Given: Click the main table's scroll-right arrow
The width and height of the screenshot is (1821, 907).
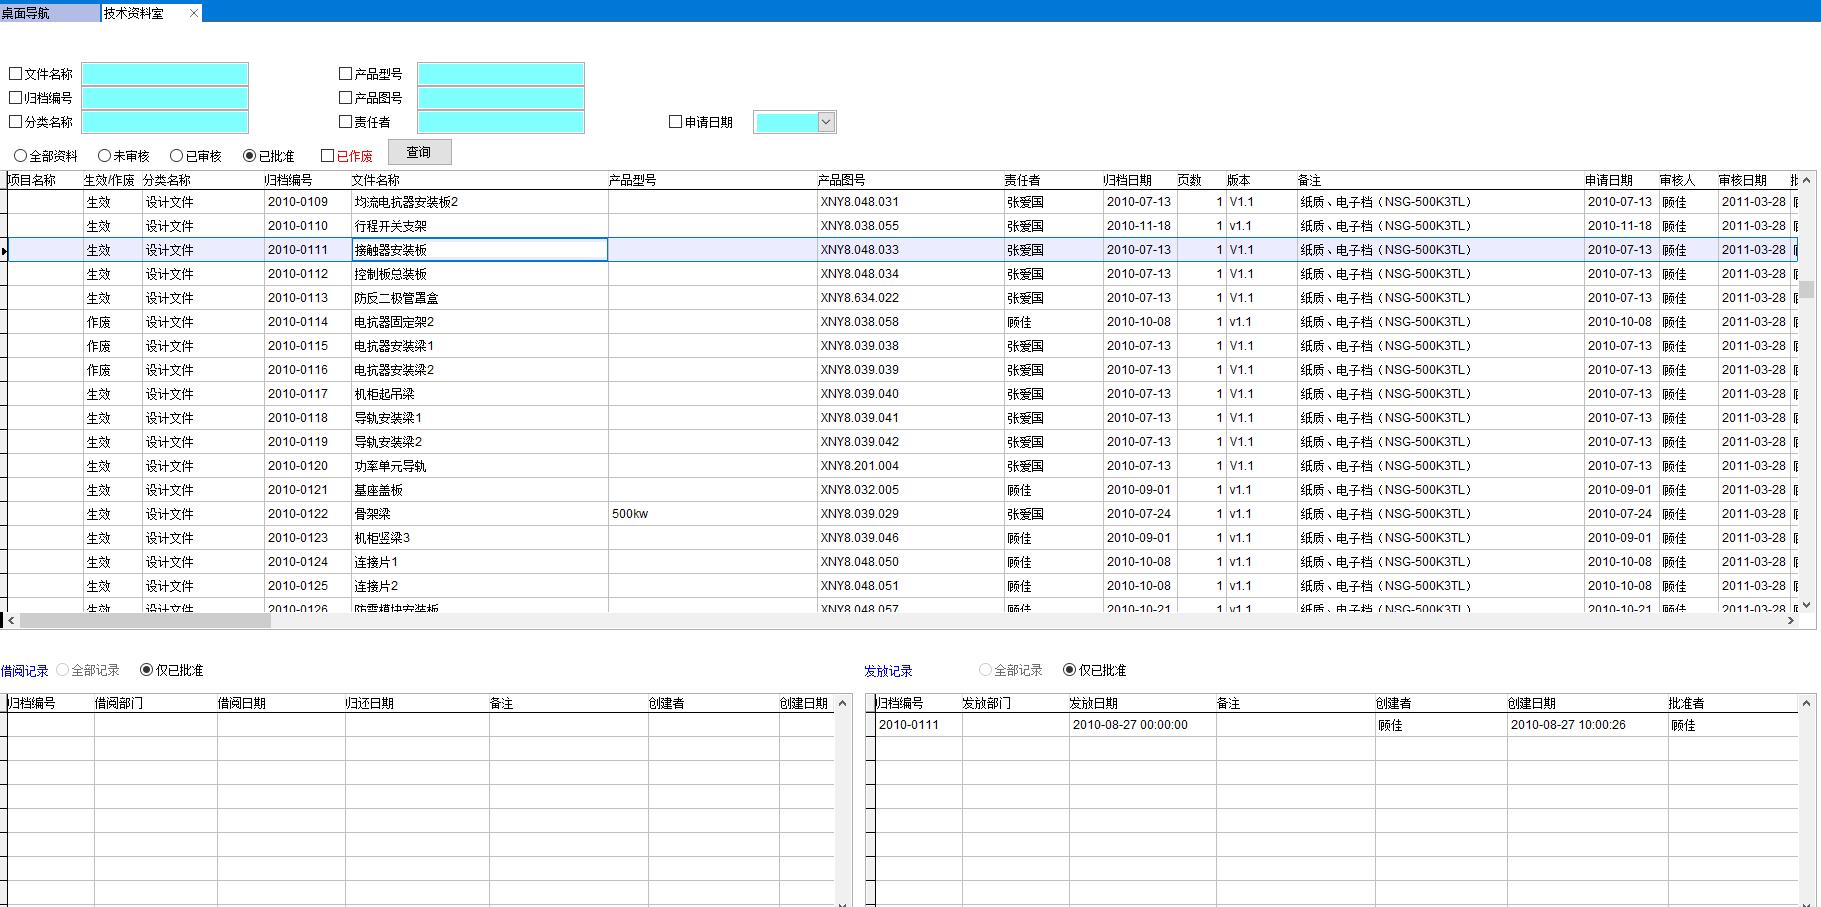Looking at the screenshot, I should coord(1791,621).
